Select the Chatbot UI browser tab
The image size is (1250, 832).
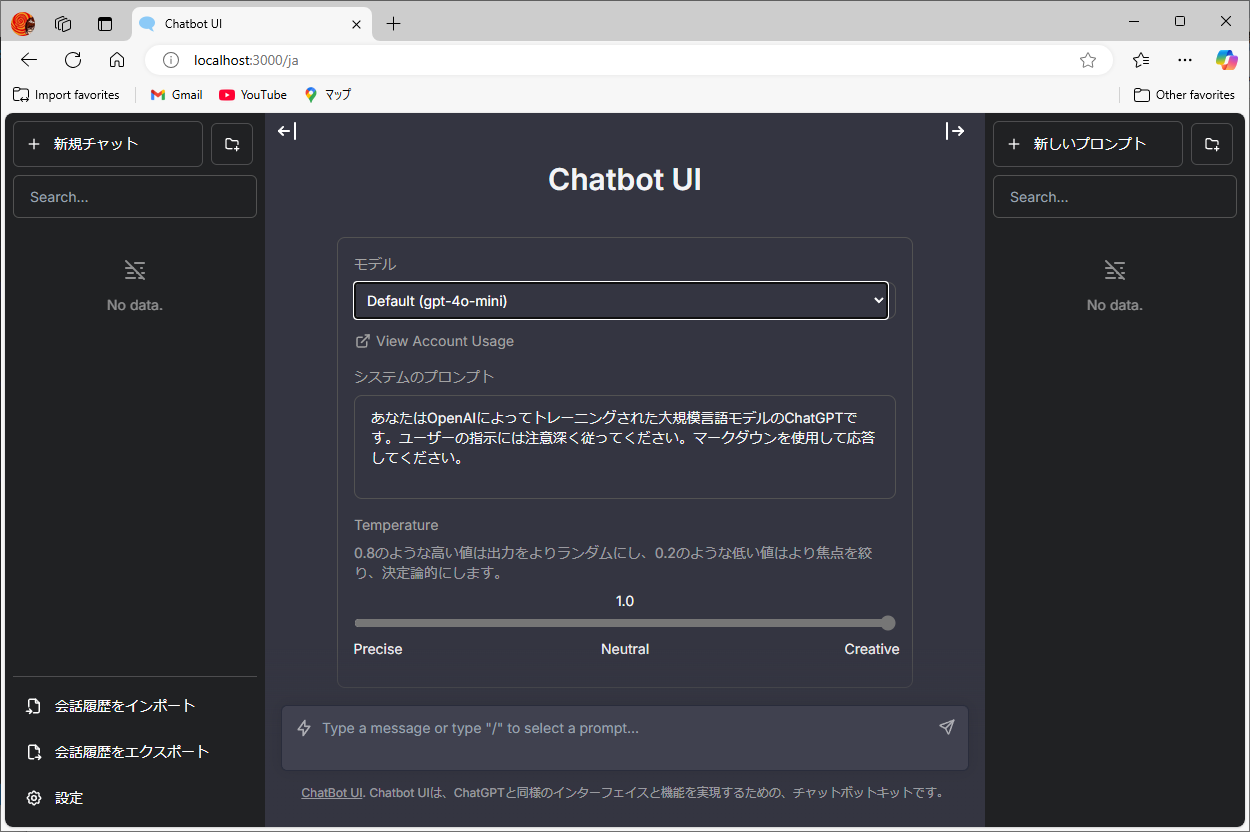250,23
